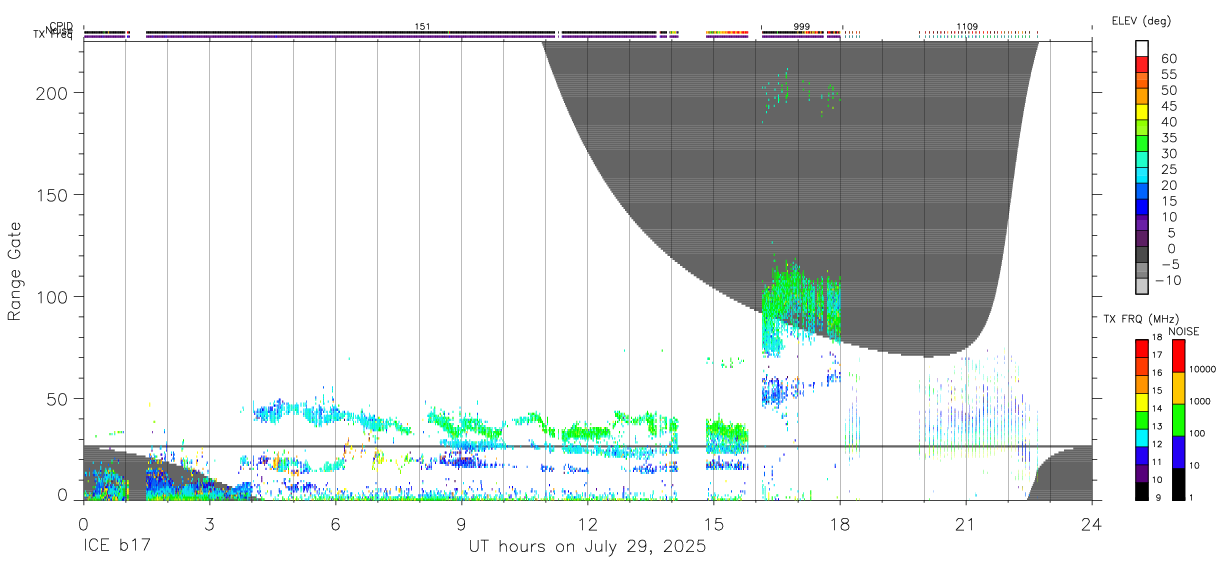Click the '15' hour tick on time axis
Viewport: 1228px width, 567px height.
(x=714, y=524)
